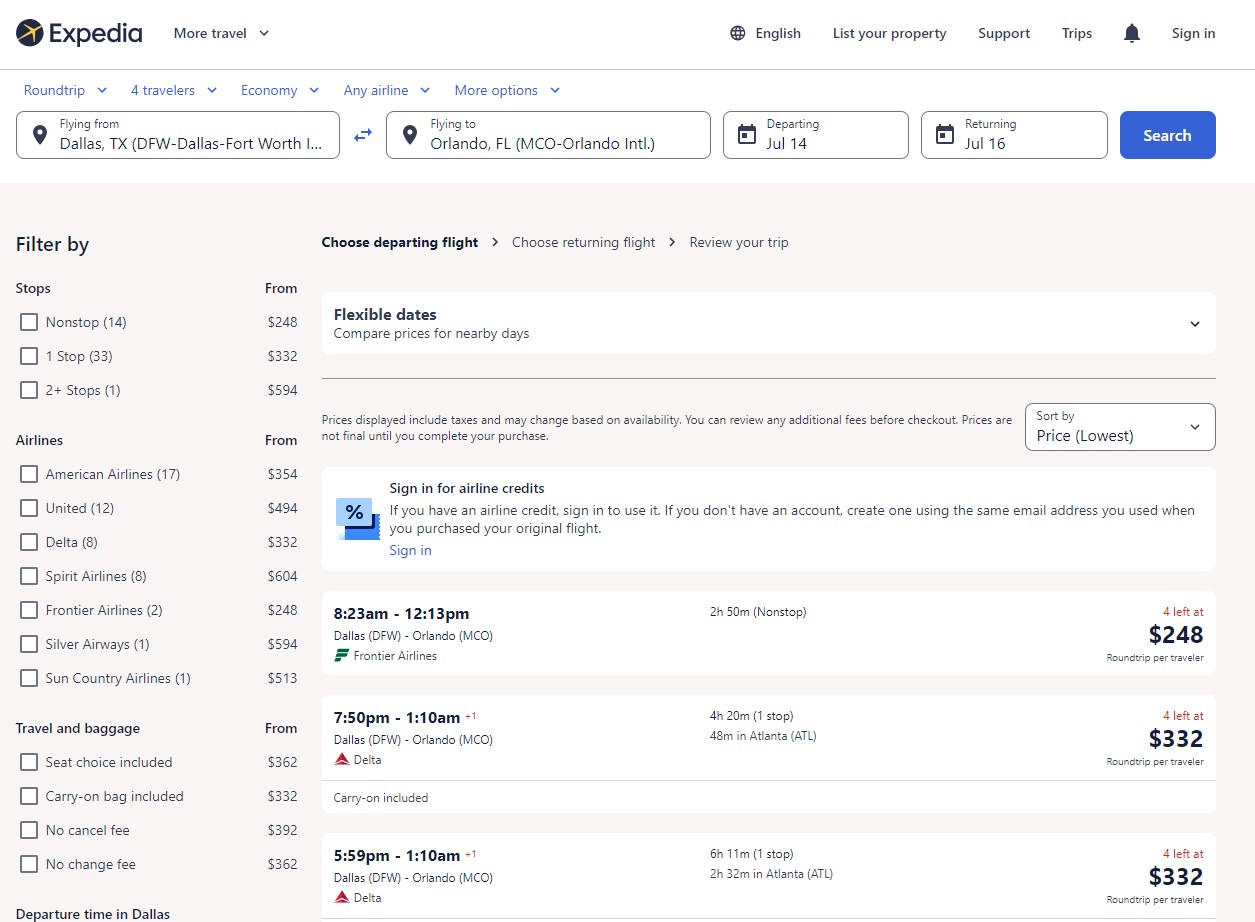Click the Delta logo on the 5:59pm flight
This screenshot has width=1255, height=922.
tap(342, 898)
